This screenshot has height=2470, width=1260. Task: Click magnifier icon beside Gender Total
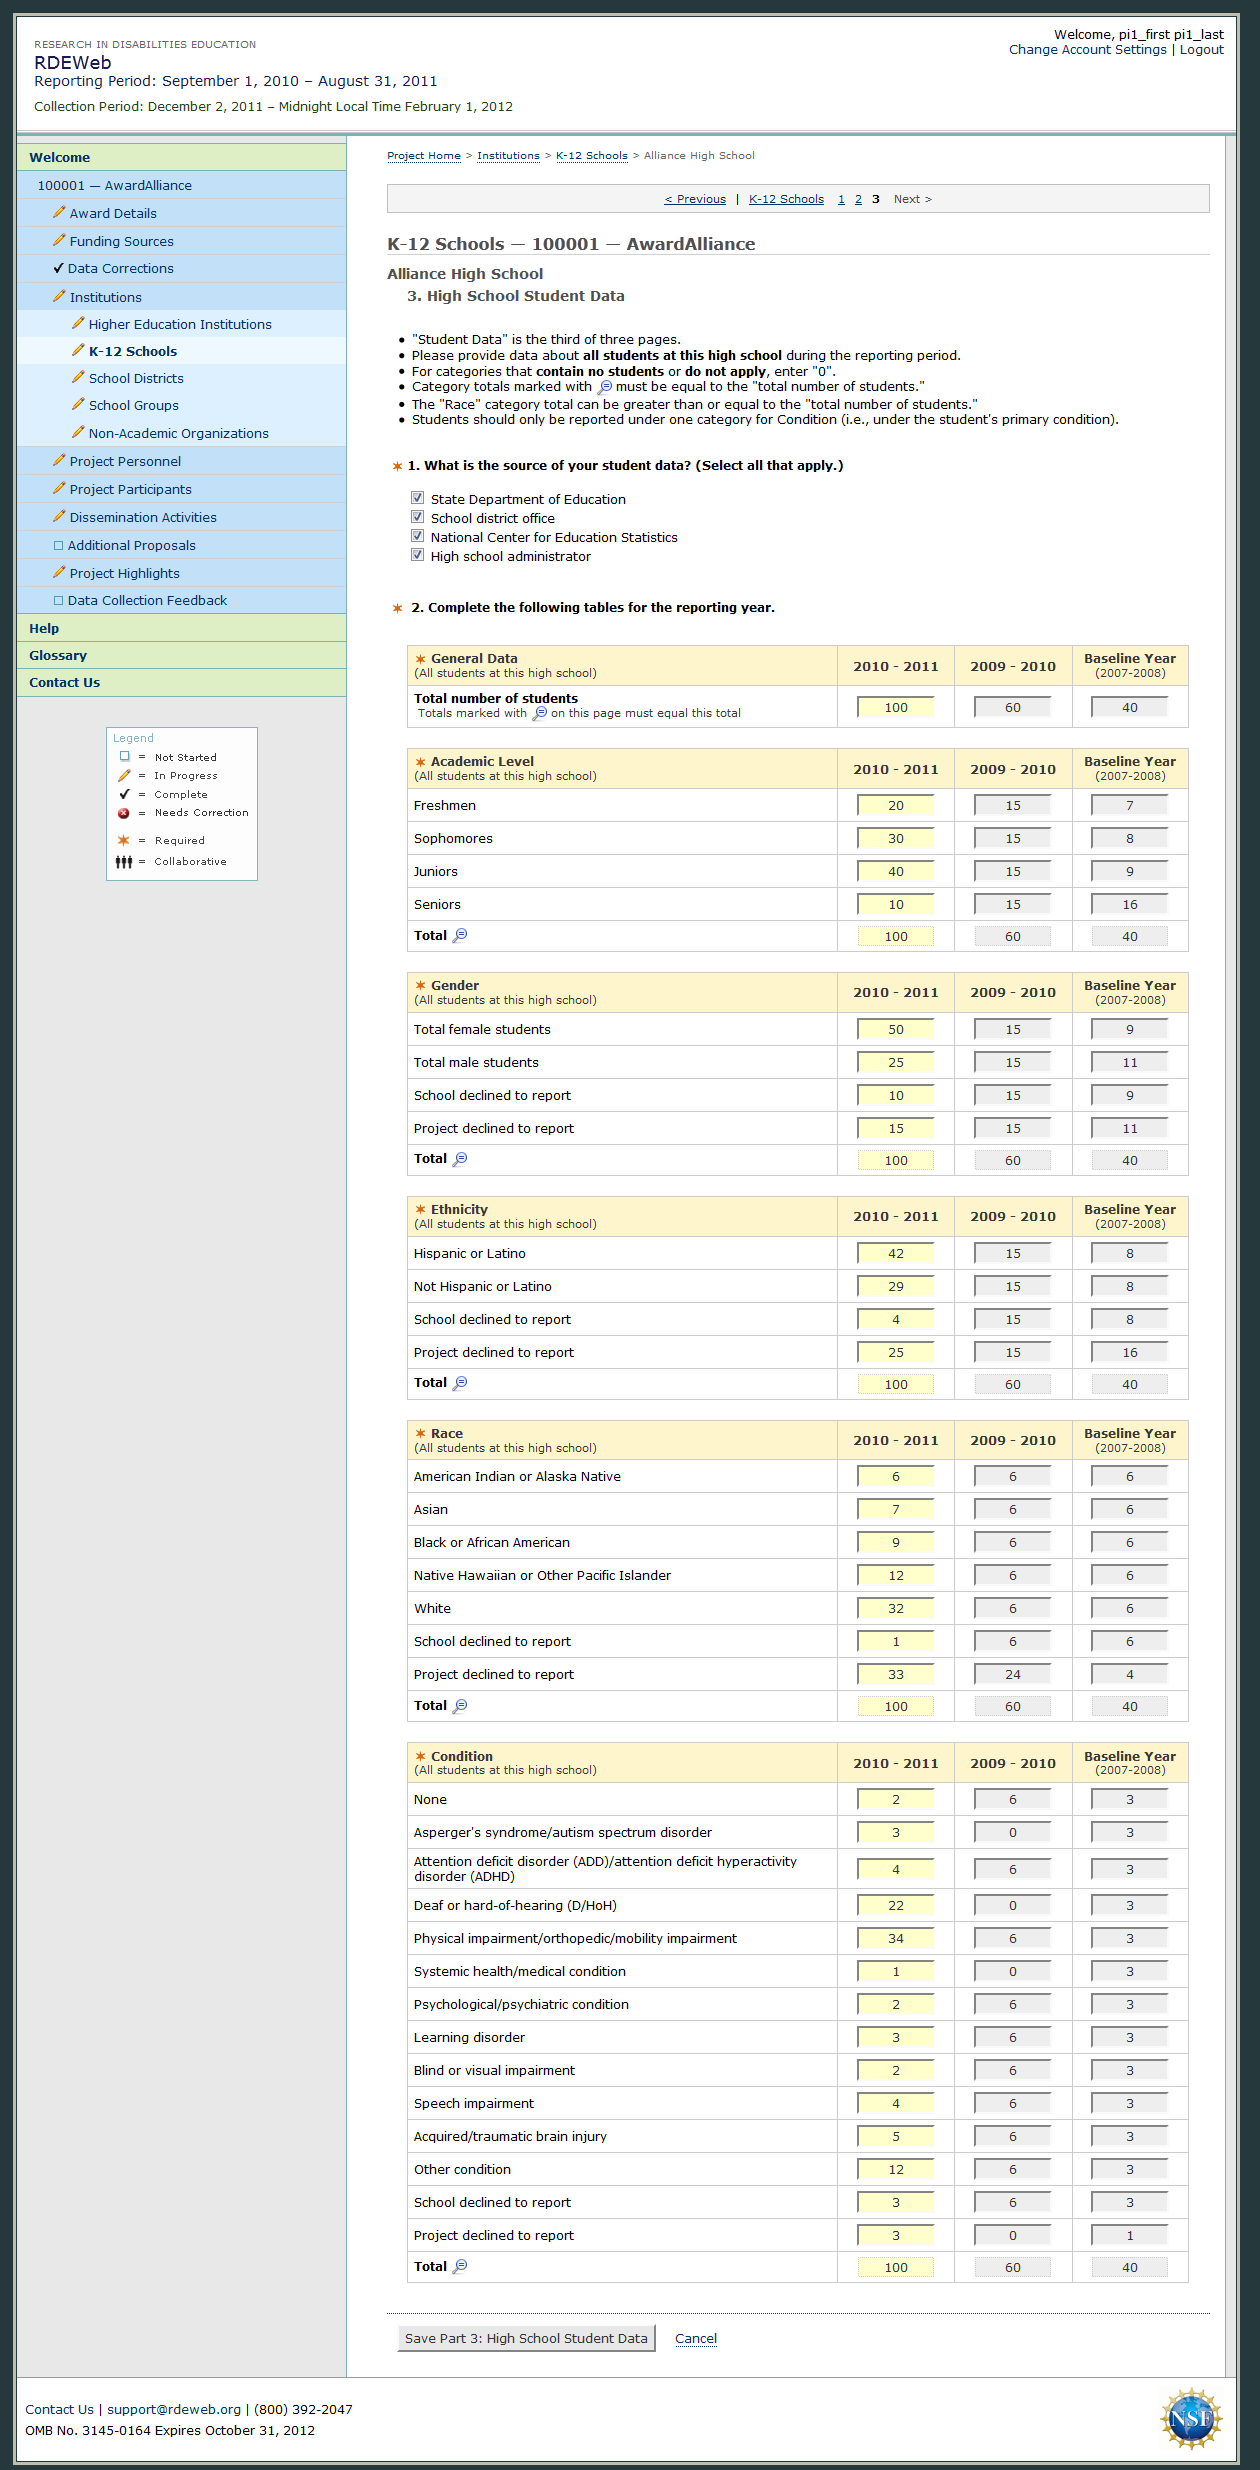point(460,1159)
